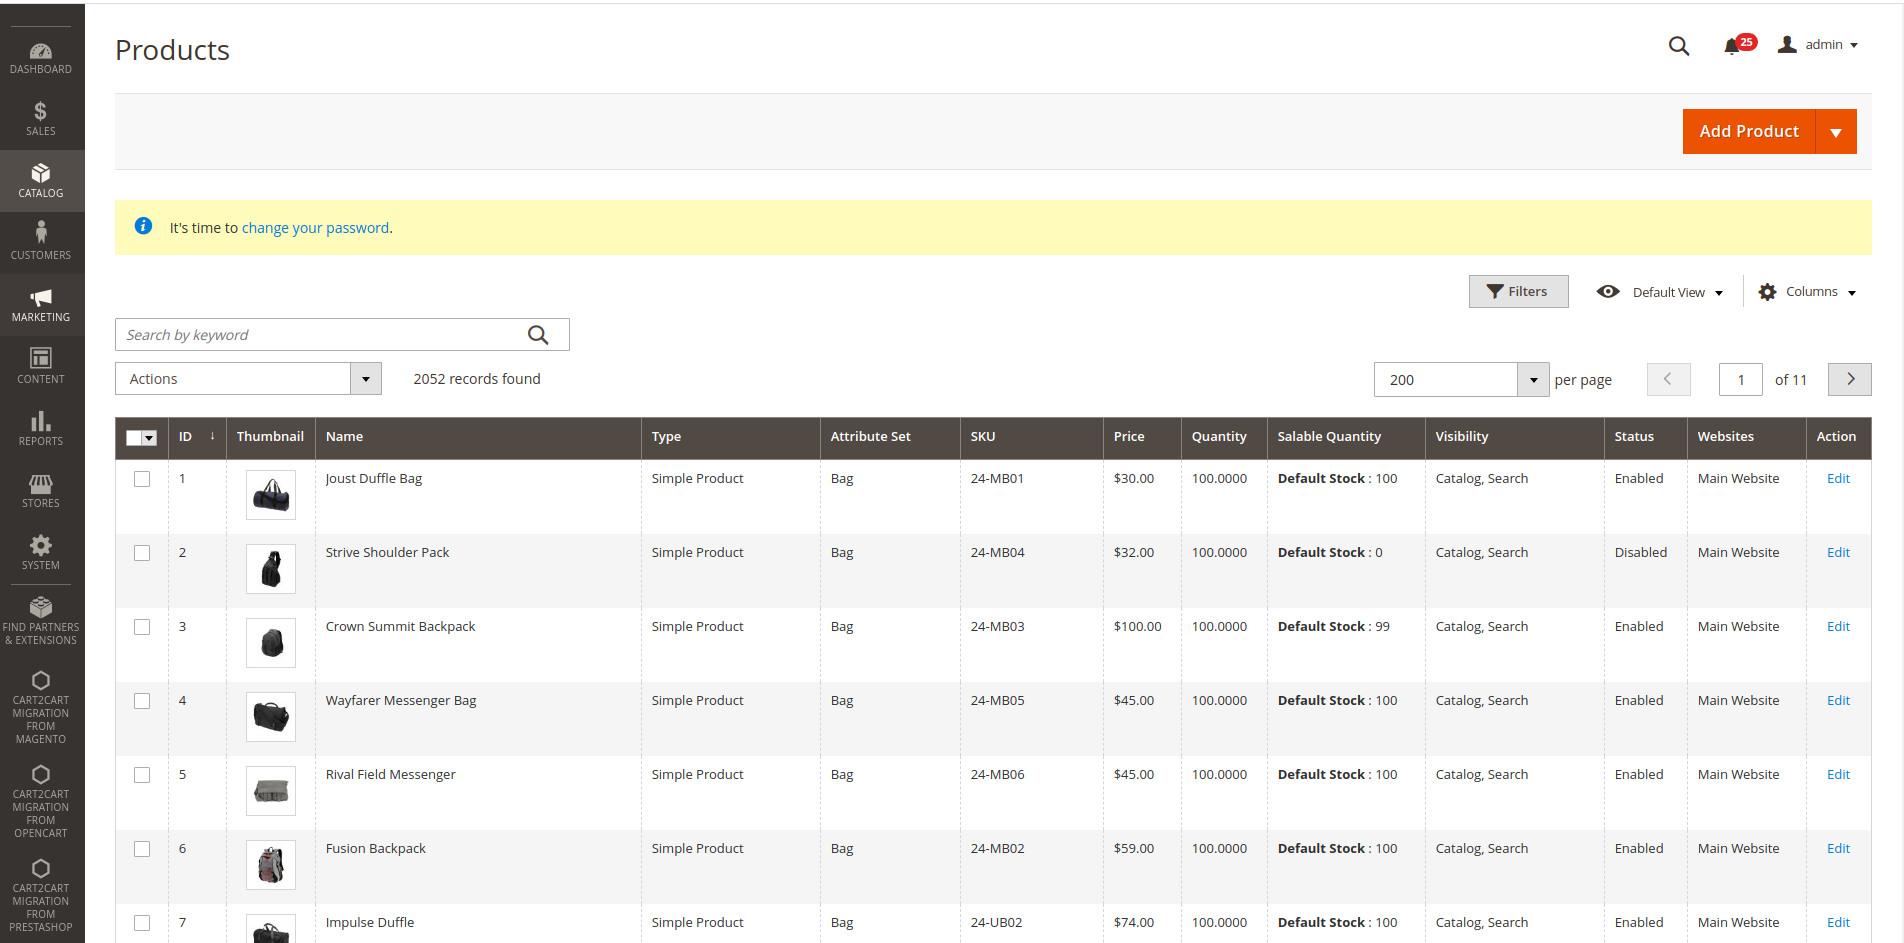Screen dimensions: 1904x943
Task: Open the Joust Duffle Bag thumbnail
Action: (271, 495)
